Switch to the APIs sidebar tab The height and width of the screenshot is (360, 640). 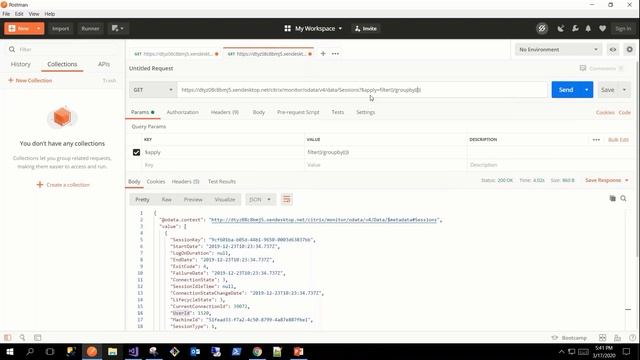[x=104, y=64]
